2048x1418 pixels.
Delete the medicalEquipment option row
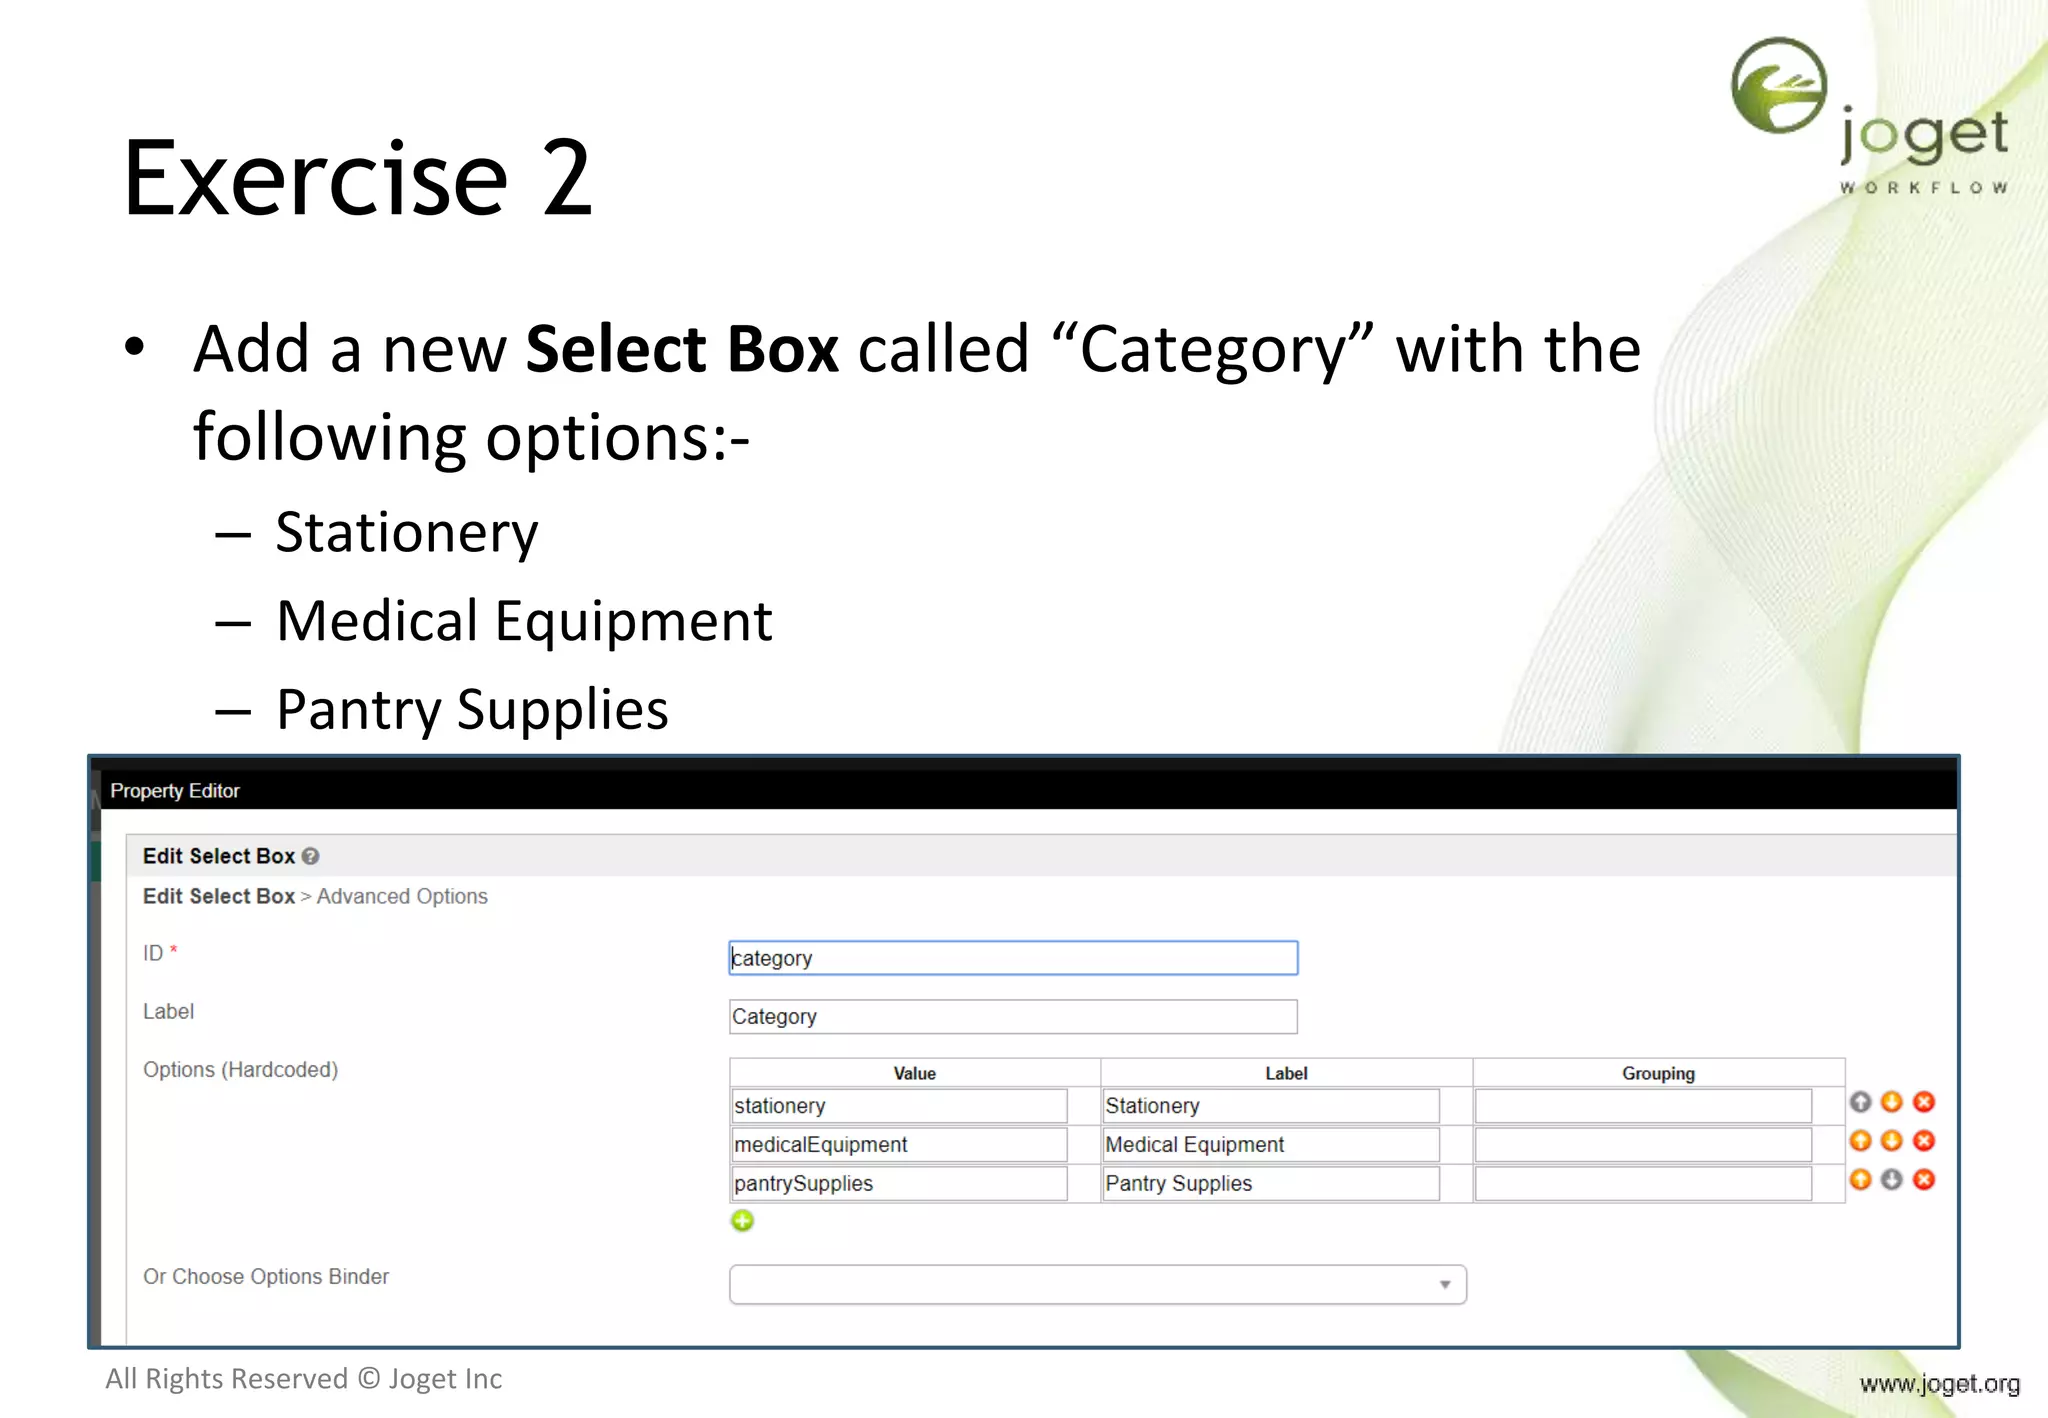point(1924,1141)
